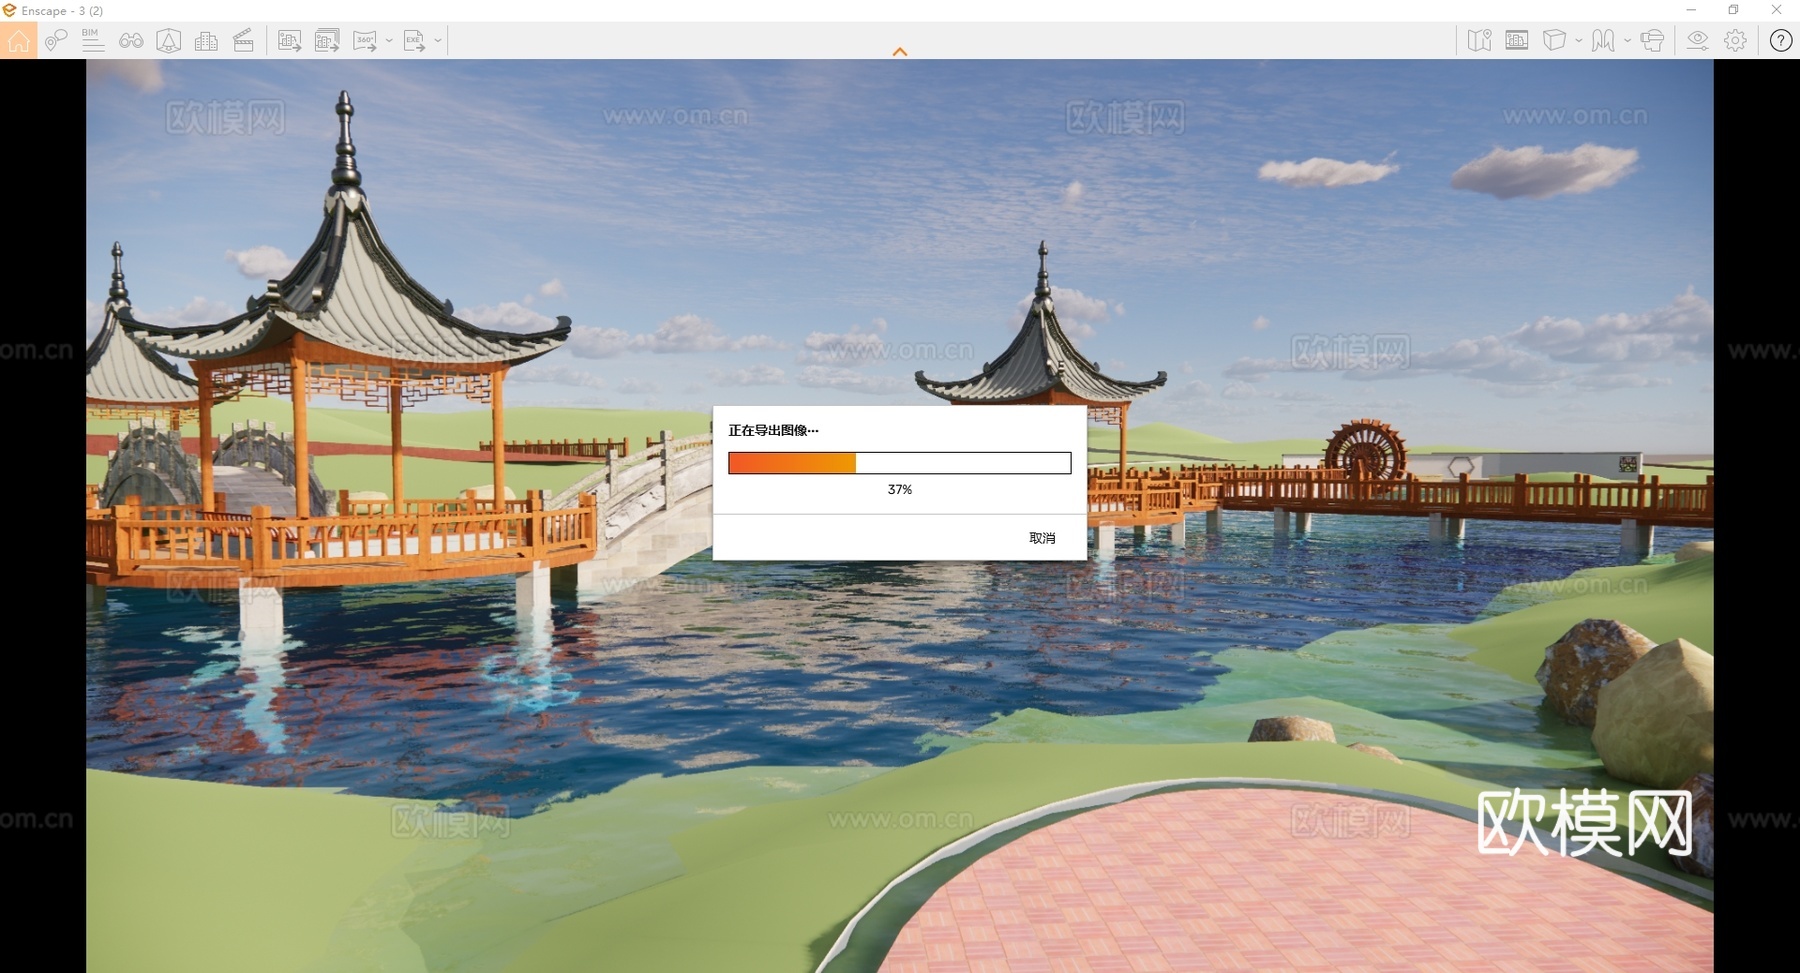Expand the navigation mode dropdown arrow
The height and width of the screenshot is (973, 1800).
[1627, 41]
